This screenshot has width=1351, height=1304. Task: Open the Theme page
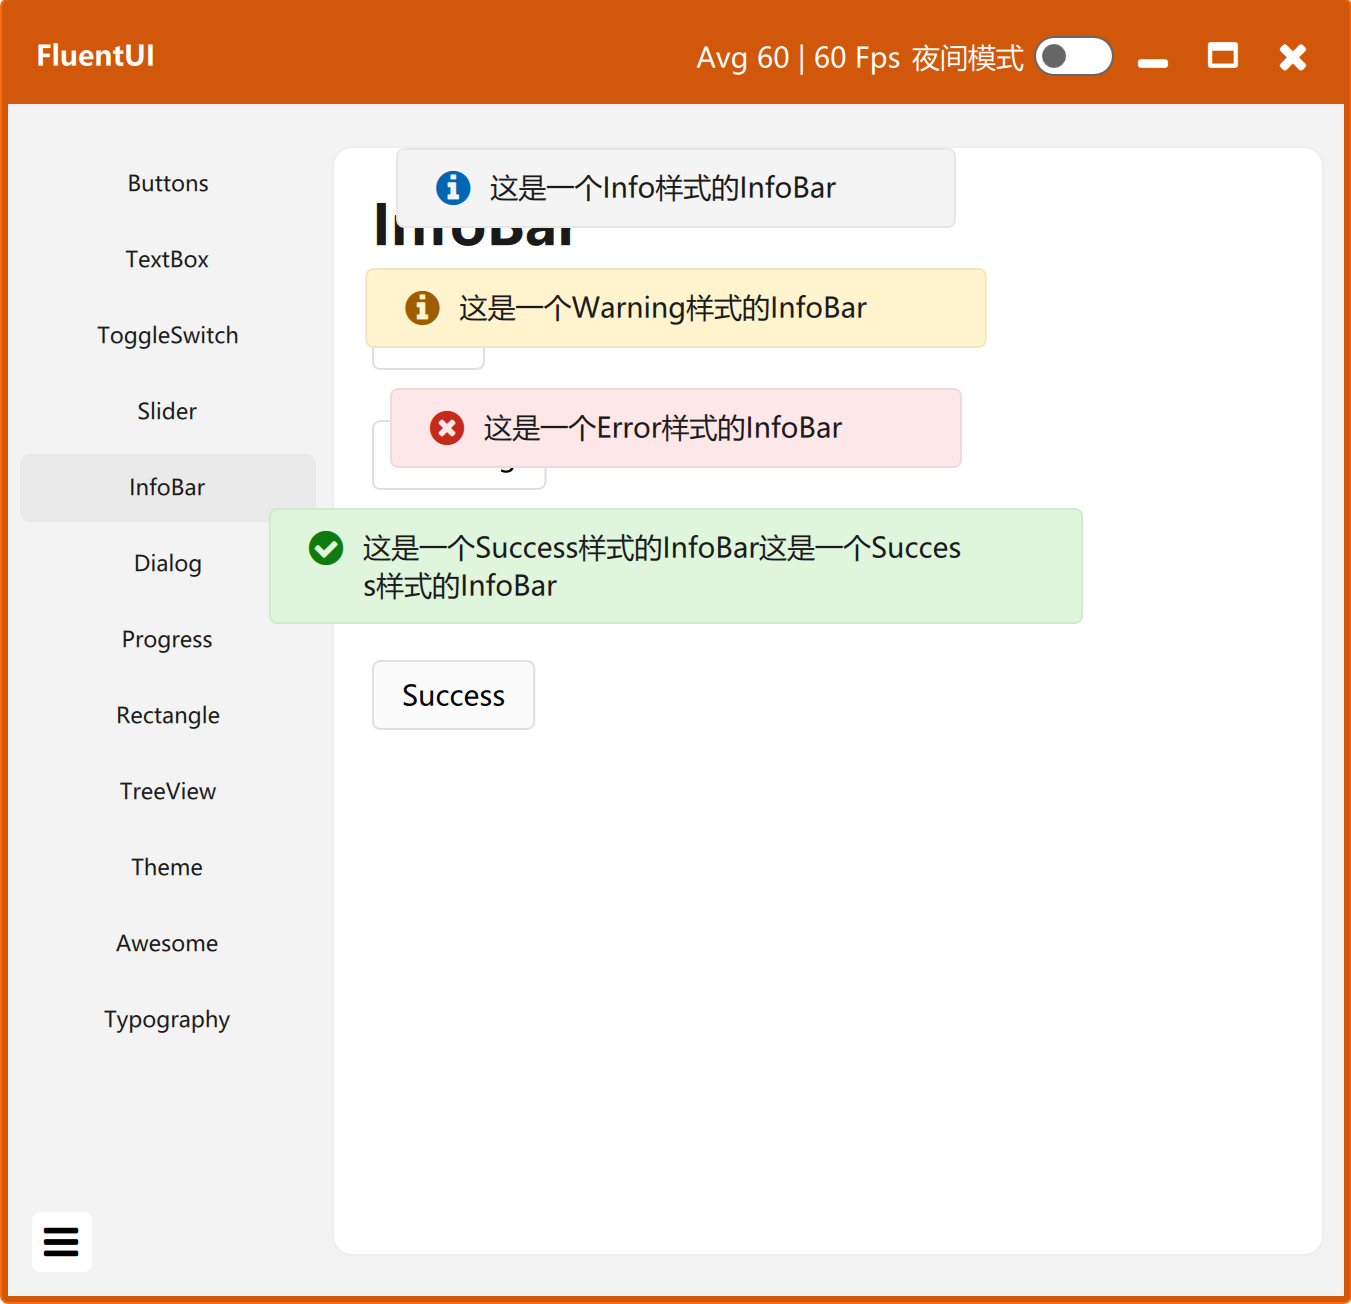pos(168,867)
